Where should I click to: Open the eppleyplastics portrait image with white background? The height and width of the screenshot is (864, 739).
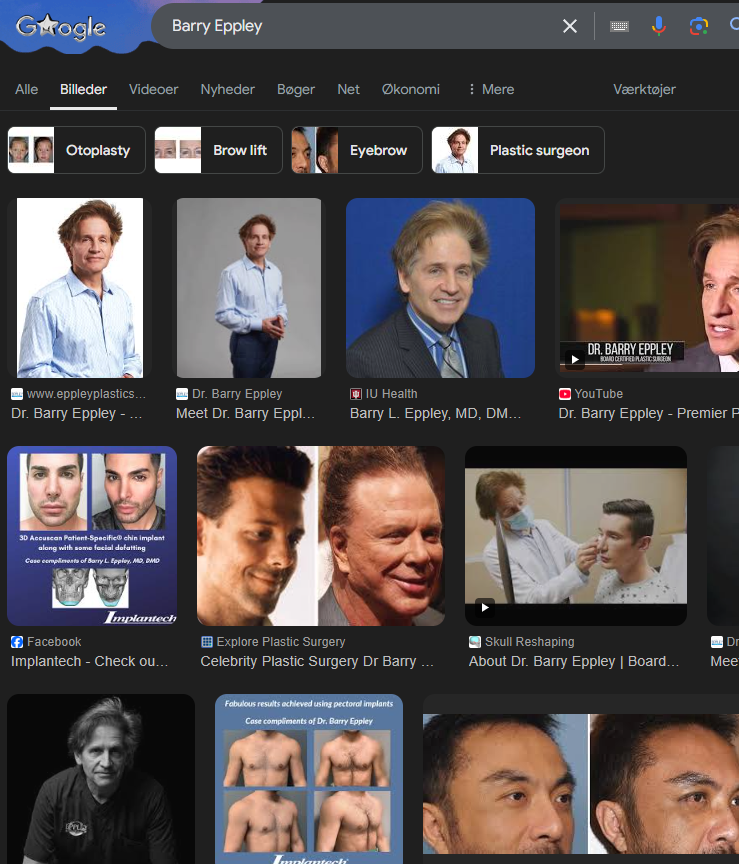(80, 288)
